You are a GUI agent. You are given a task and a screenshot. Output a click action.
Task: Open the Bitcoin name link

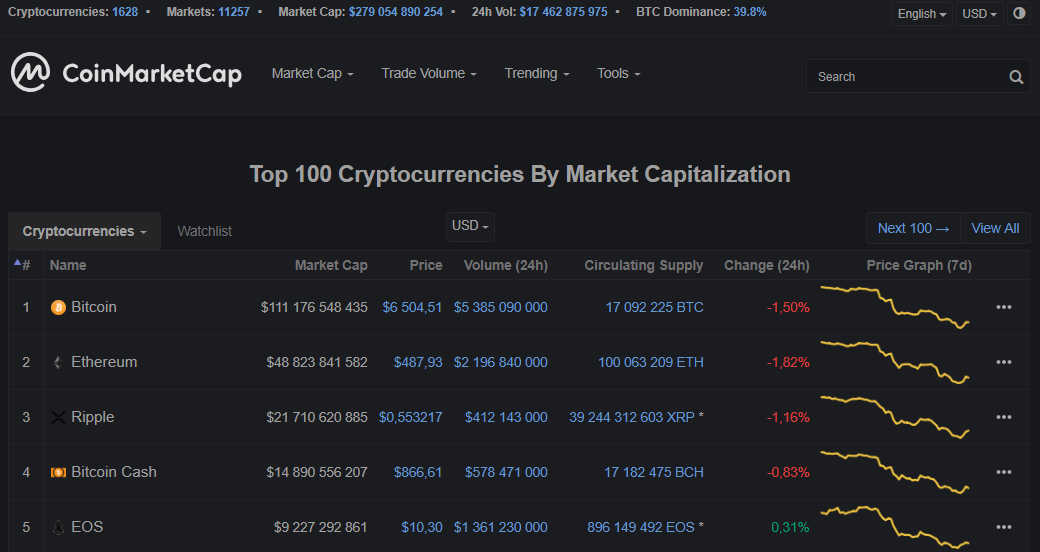pyautogui.click(x=94, y=307)
